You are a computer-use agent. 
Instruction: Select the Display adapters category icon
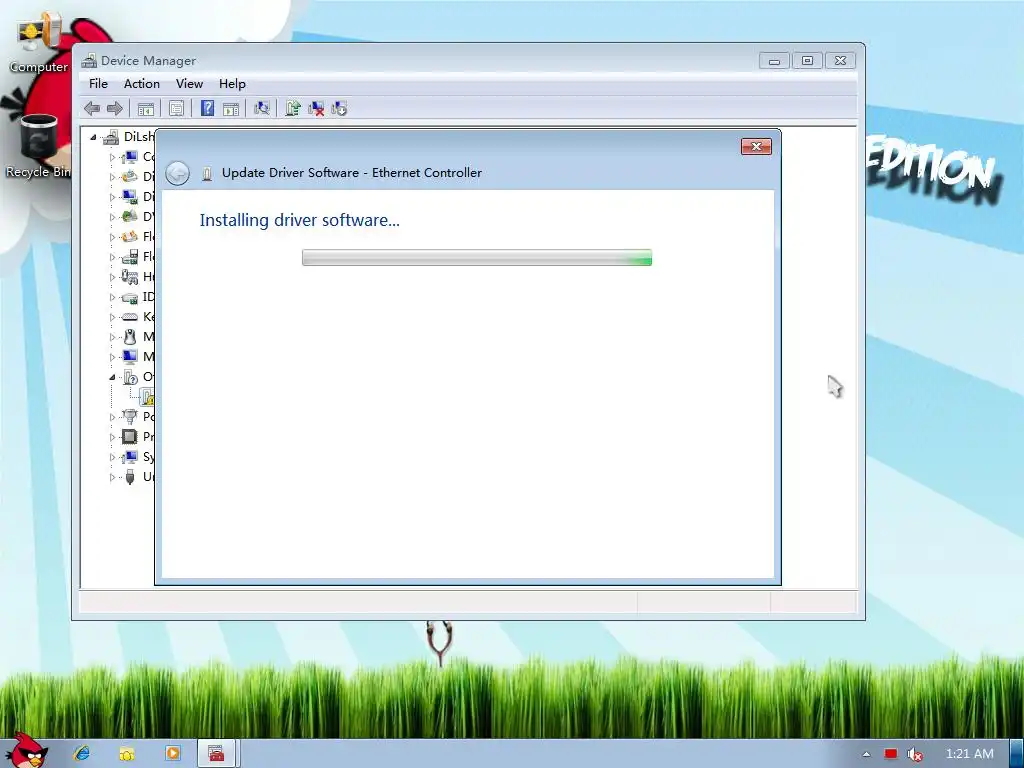pyautogui.click(x=130, y=197)
